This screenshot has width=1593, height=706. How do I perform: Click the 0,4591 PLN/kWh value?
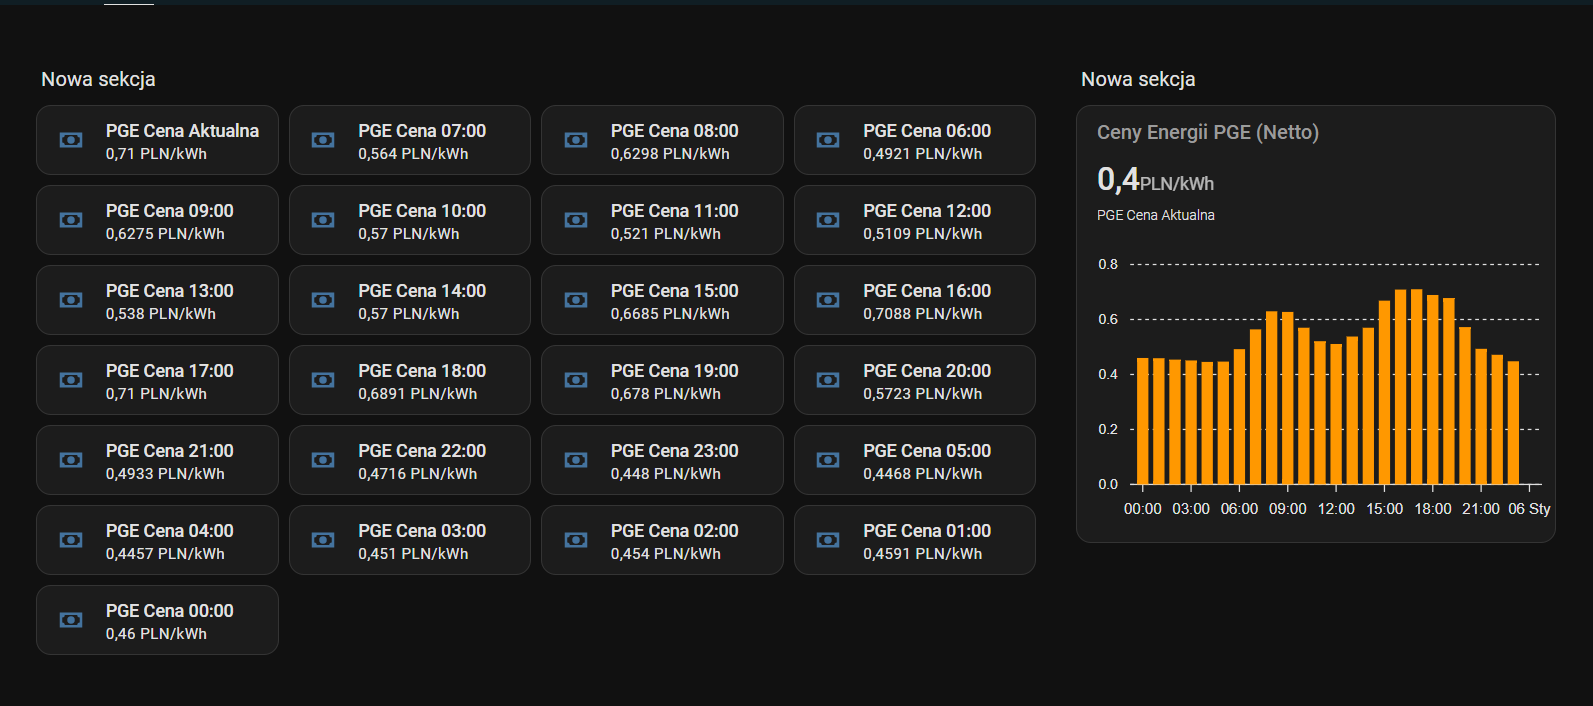tap(923, 554)
